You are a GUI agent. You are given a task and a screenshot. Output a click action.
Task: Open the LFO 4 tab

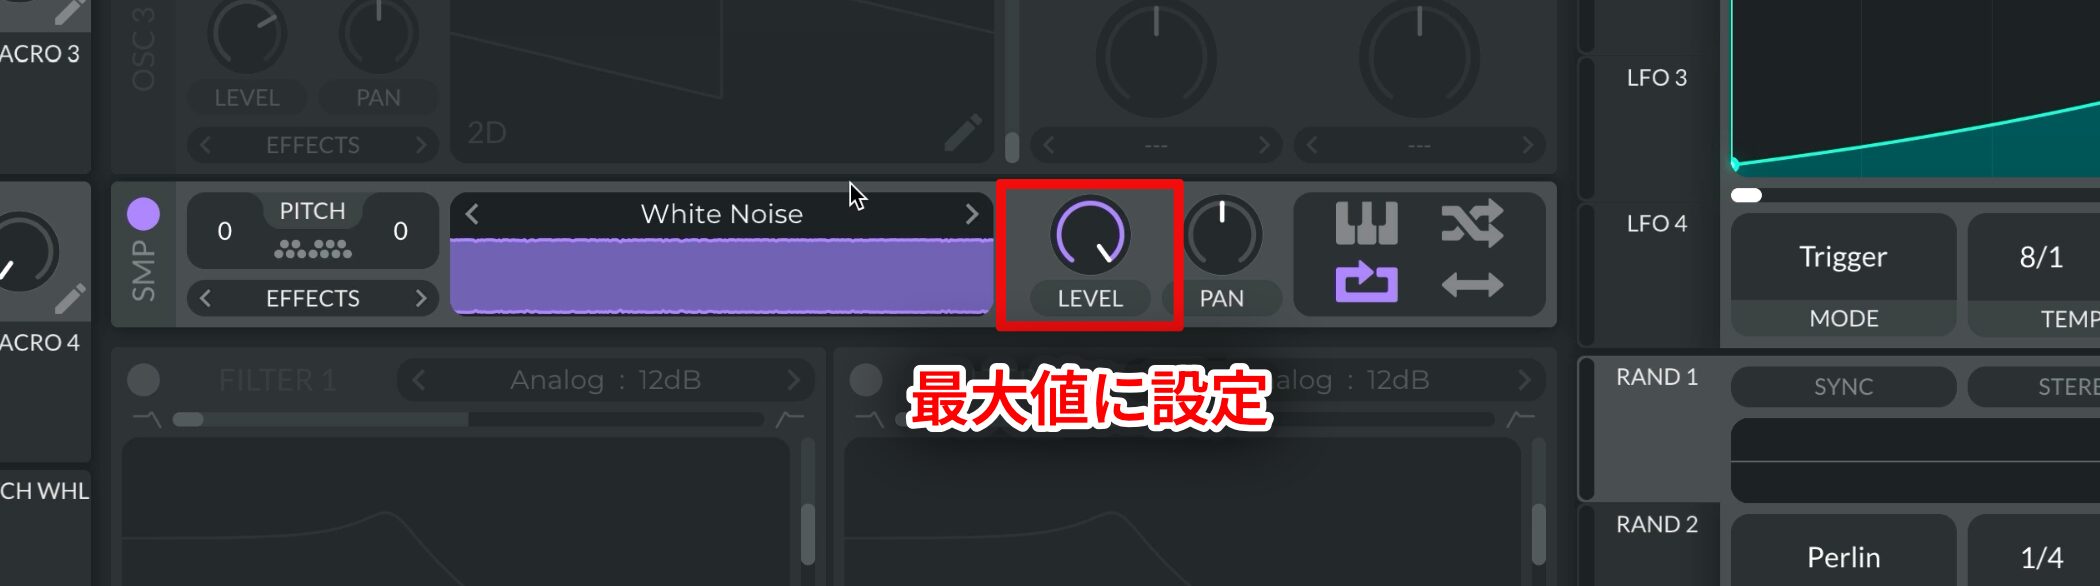[1656, 224]
